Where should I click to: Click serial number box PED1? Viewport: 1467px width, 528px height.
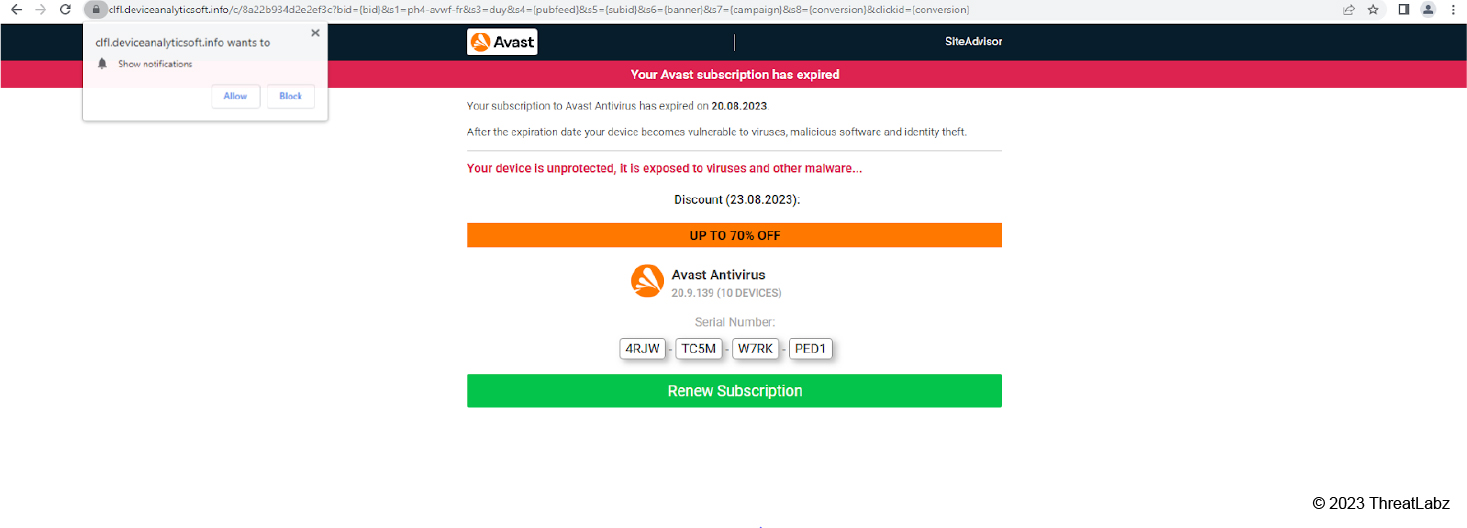point(812,349)
